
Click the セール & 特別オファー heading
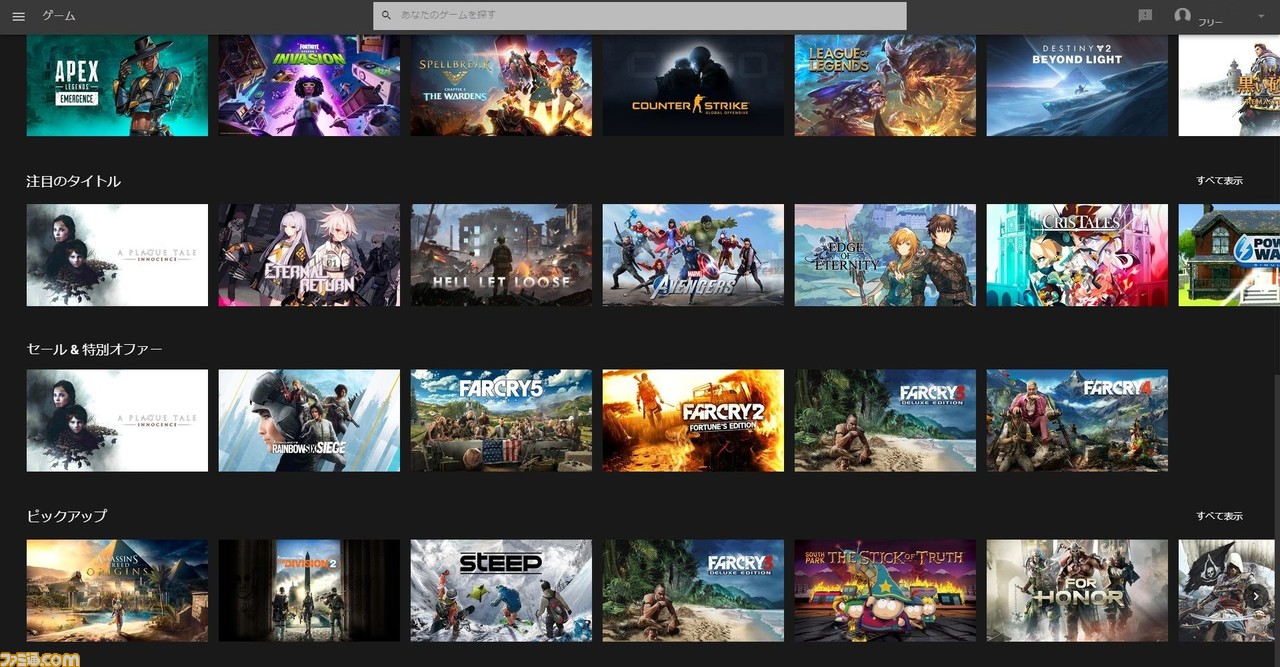(94, 349)
